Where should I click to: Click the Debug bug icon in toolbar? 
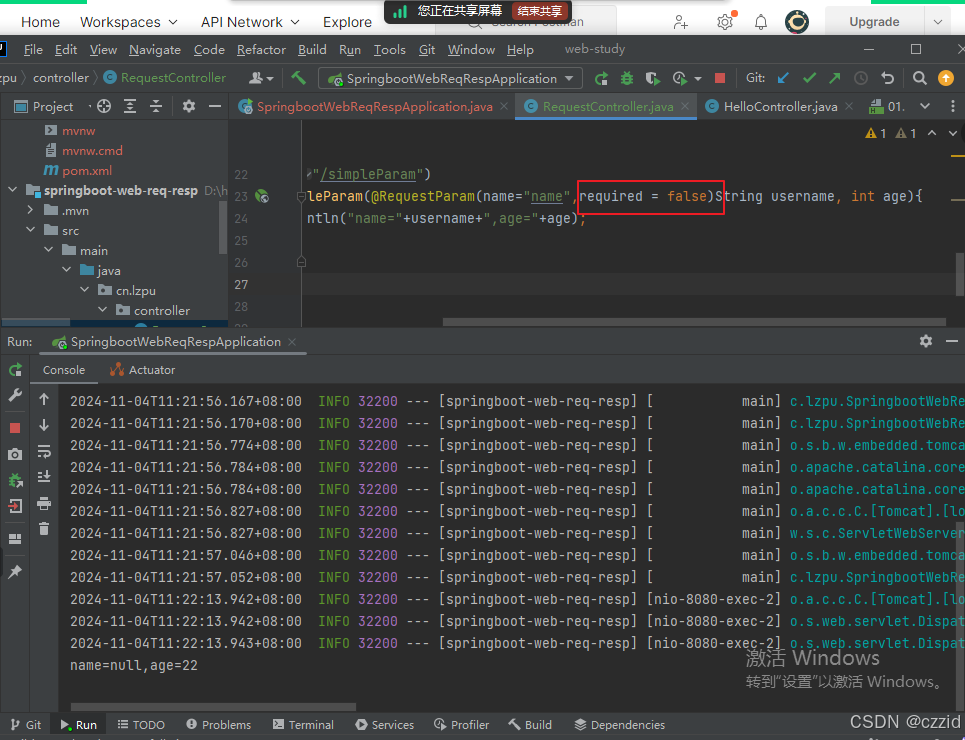627,78
